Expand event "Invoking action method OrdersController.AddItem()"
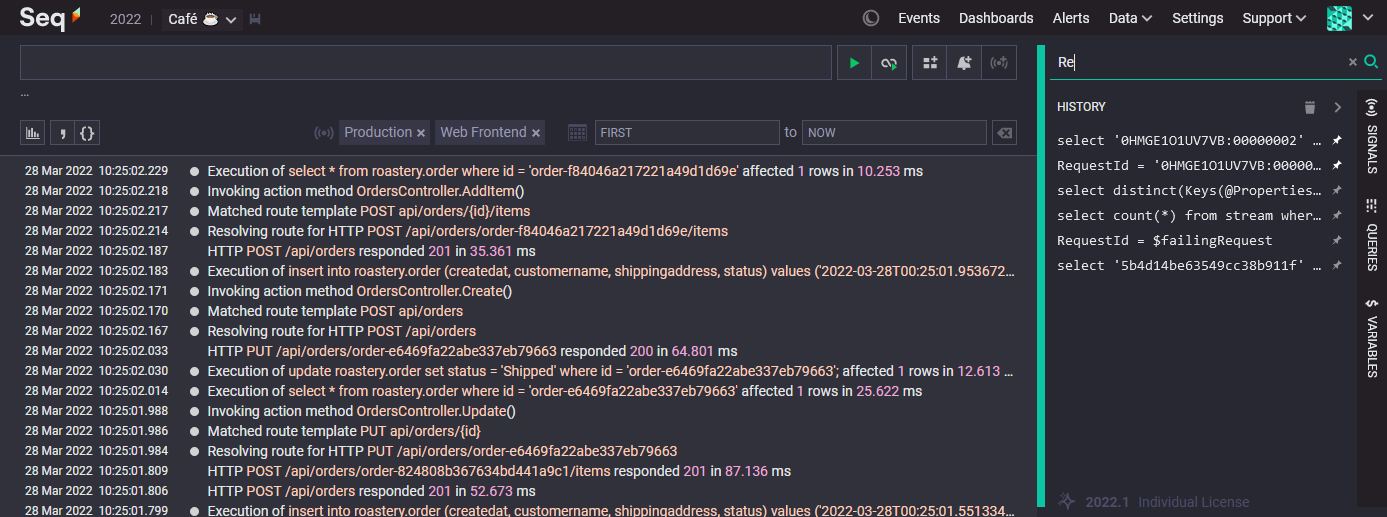 click(366, 191)
